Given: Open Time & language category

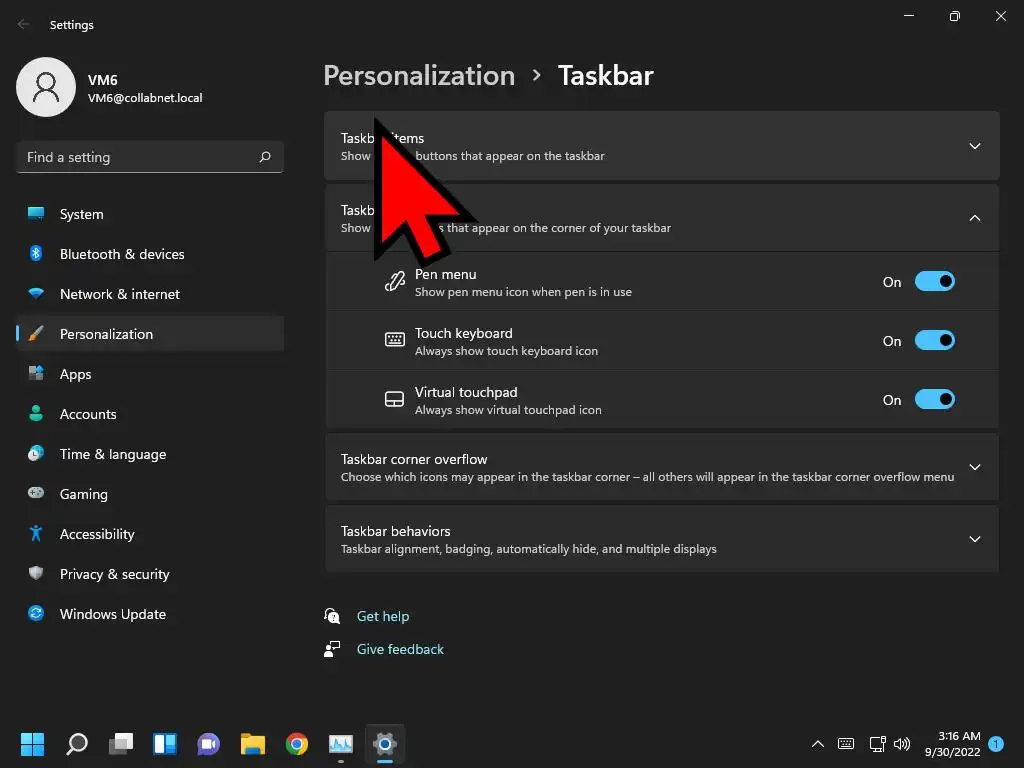Looking at the screenshot, I should pos(150,454).
